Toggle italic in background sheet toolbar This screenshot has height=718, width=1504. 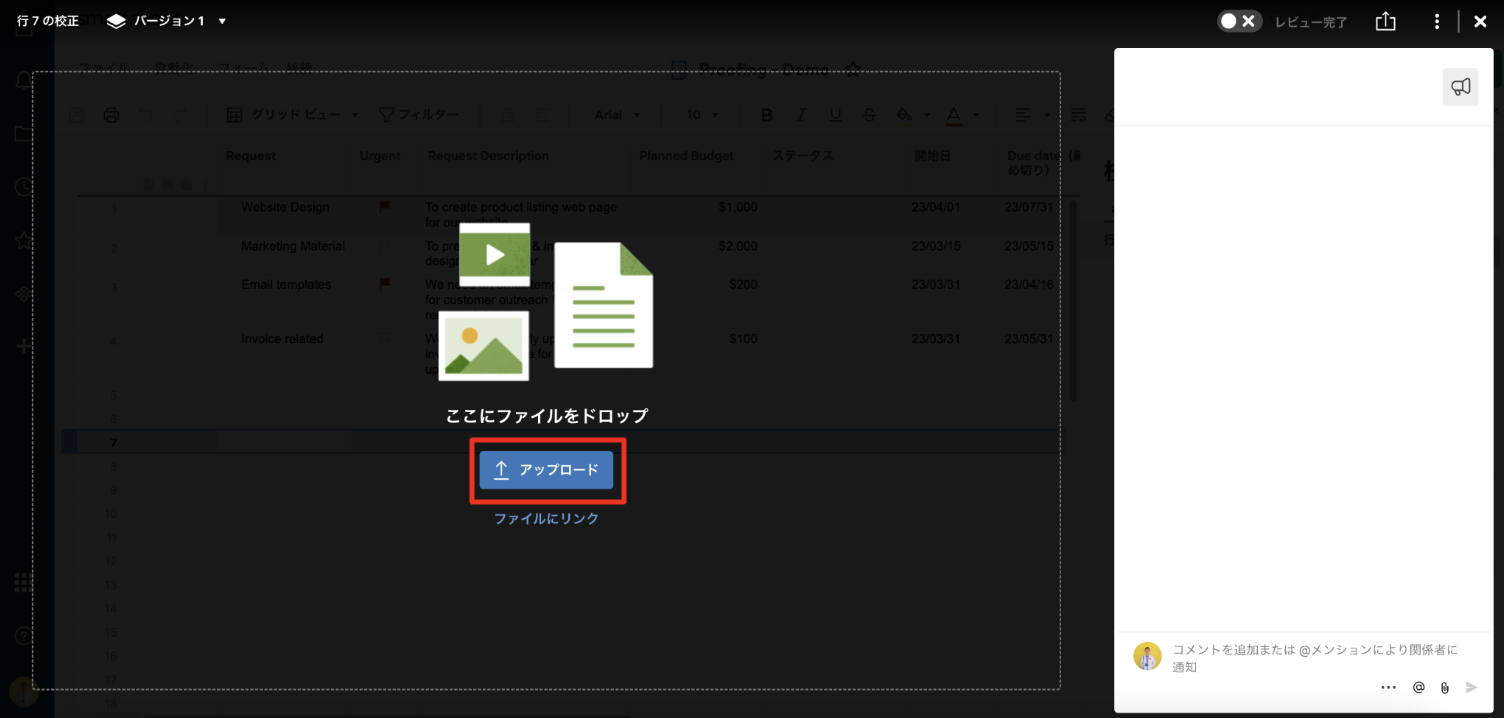point(800,115)
